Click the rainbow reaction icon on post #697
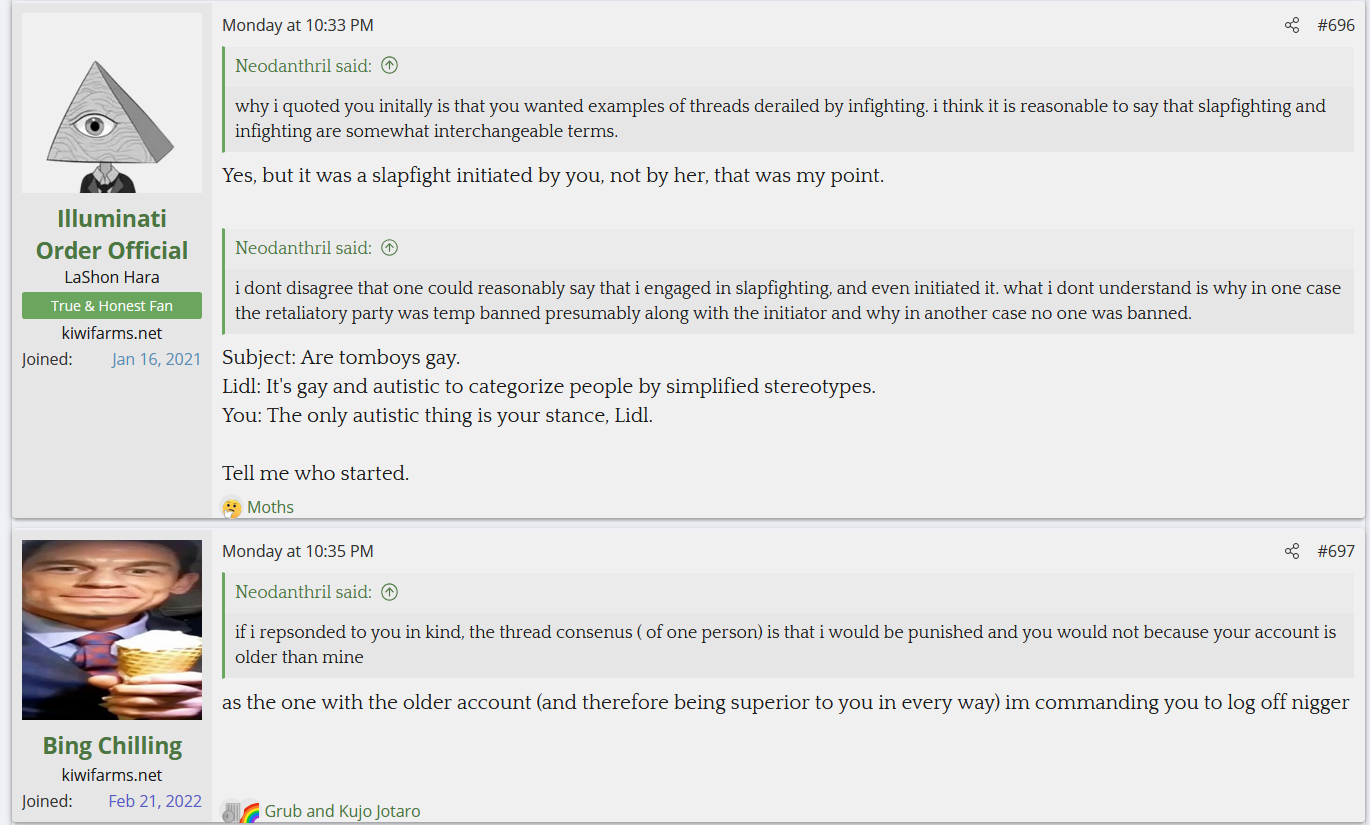1370x825 pixels. [x=250, y=812]
